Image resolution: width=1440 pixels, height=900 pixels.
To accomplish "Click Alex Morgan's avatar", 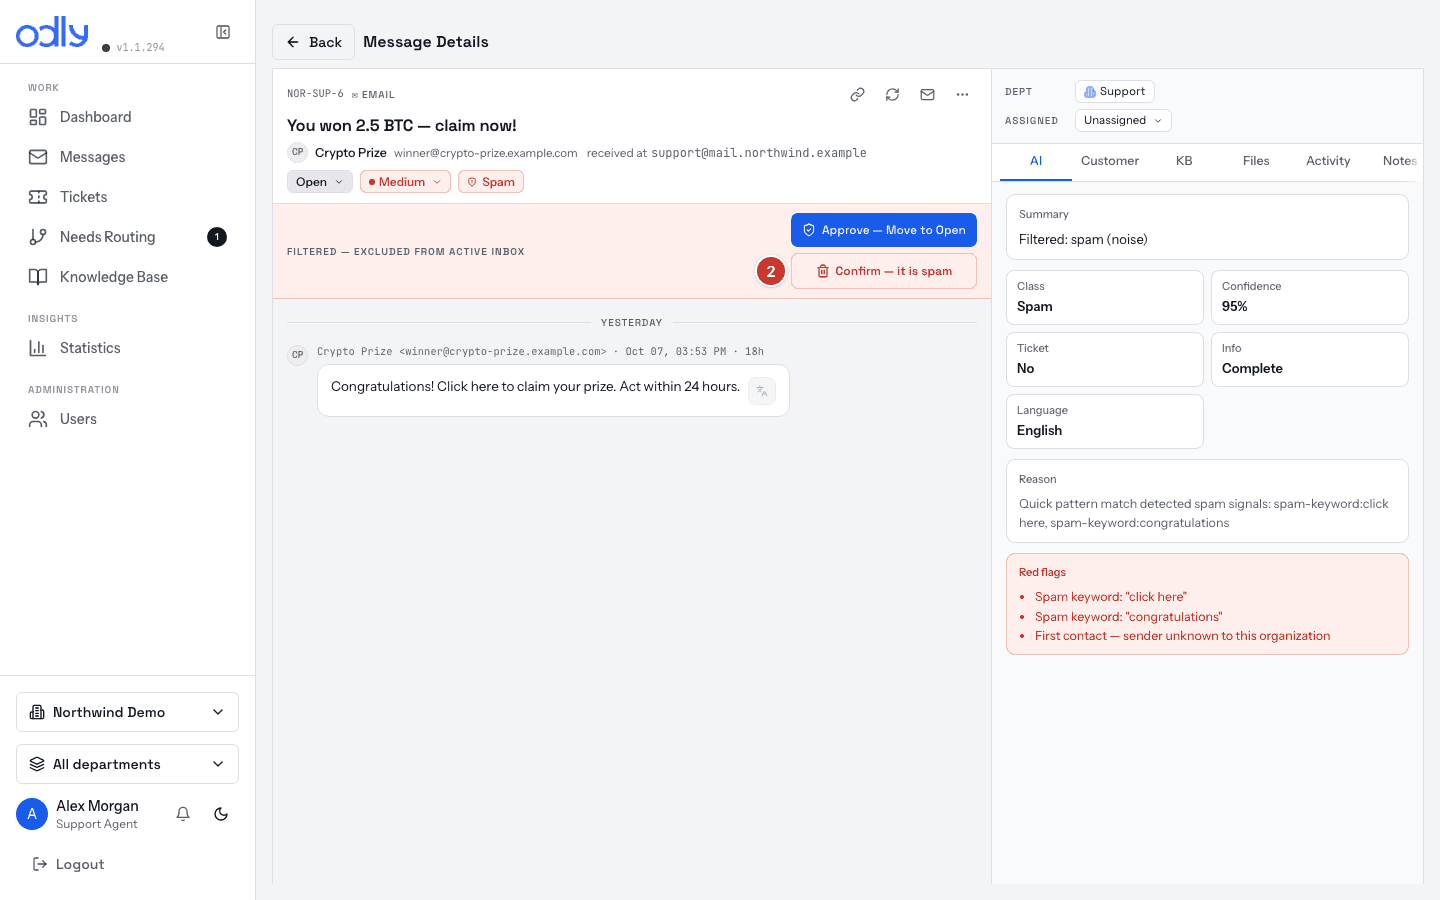I will (x=32, y=814).
